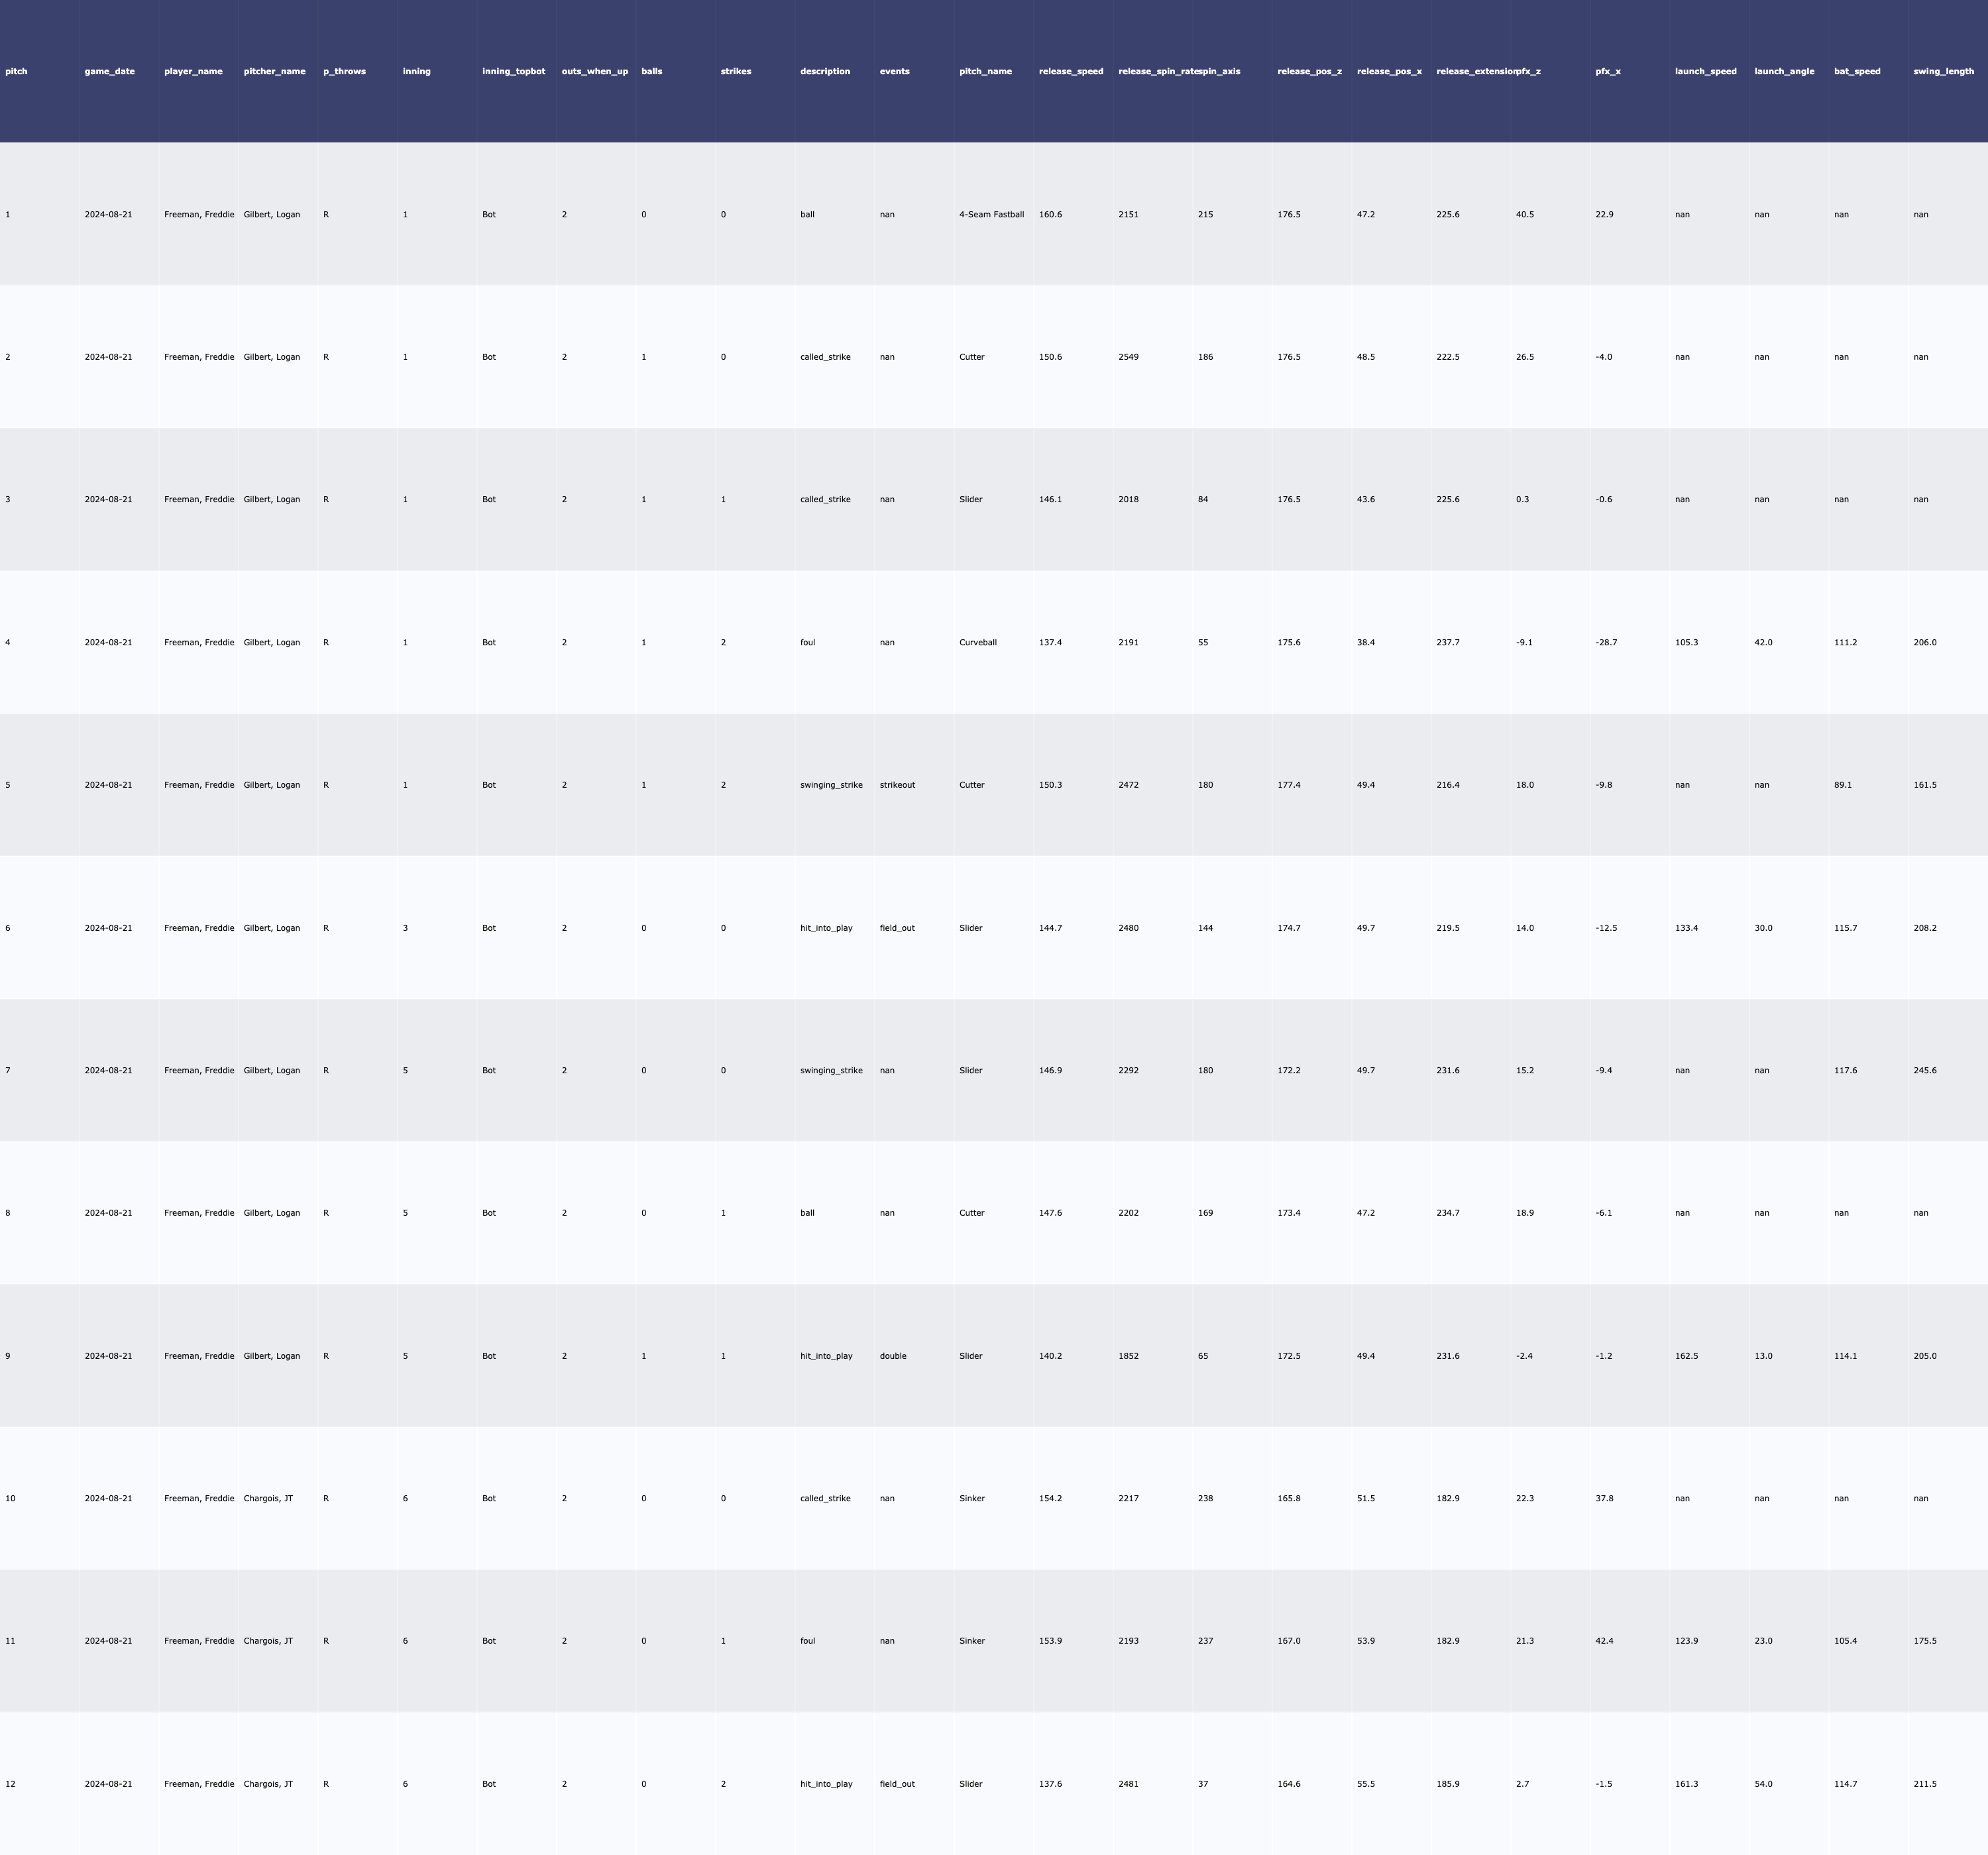Click the release_speed column header
Screen dimensions: 1988x1855
(x=1071, y=71)
